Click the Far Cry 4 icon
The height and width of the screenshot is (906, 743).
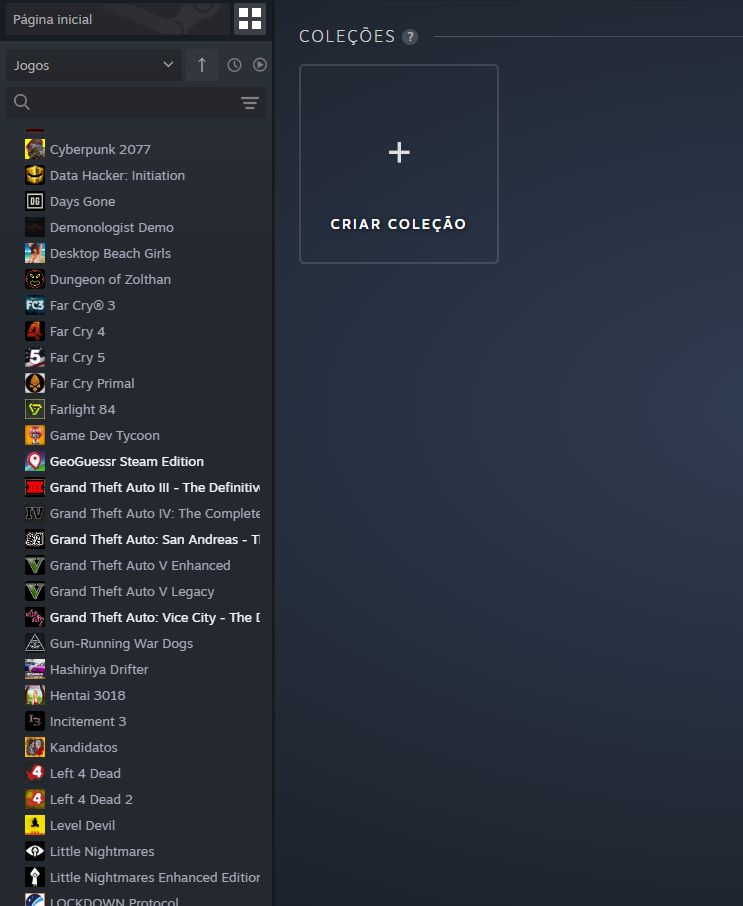click(35, 331)
